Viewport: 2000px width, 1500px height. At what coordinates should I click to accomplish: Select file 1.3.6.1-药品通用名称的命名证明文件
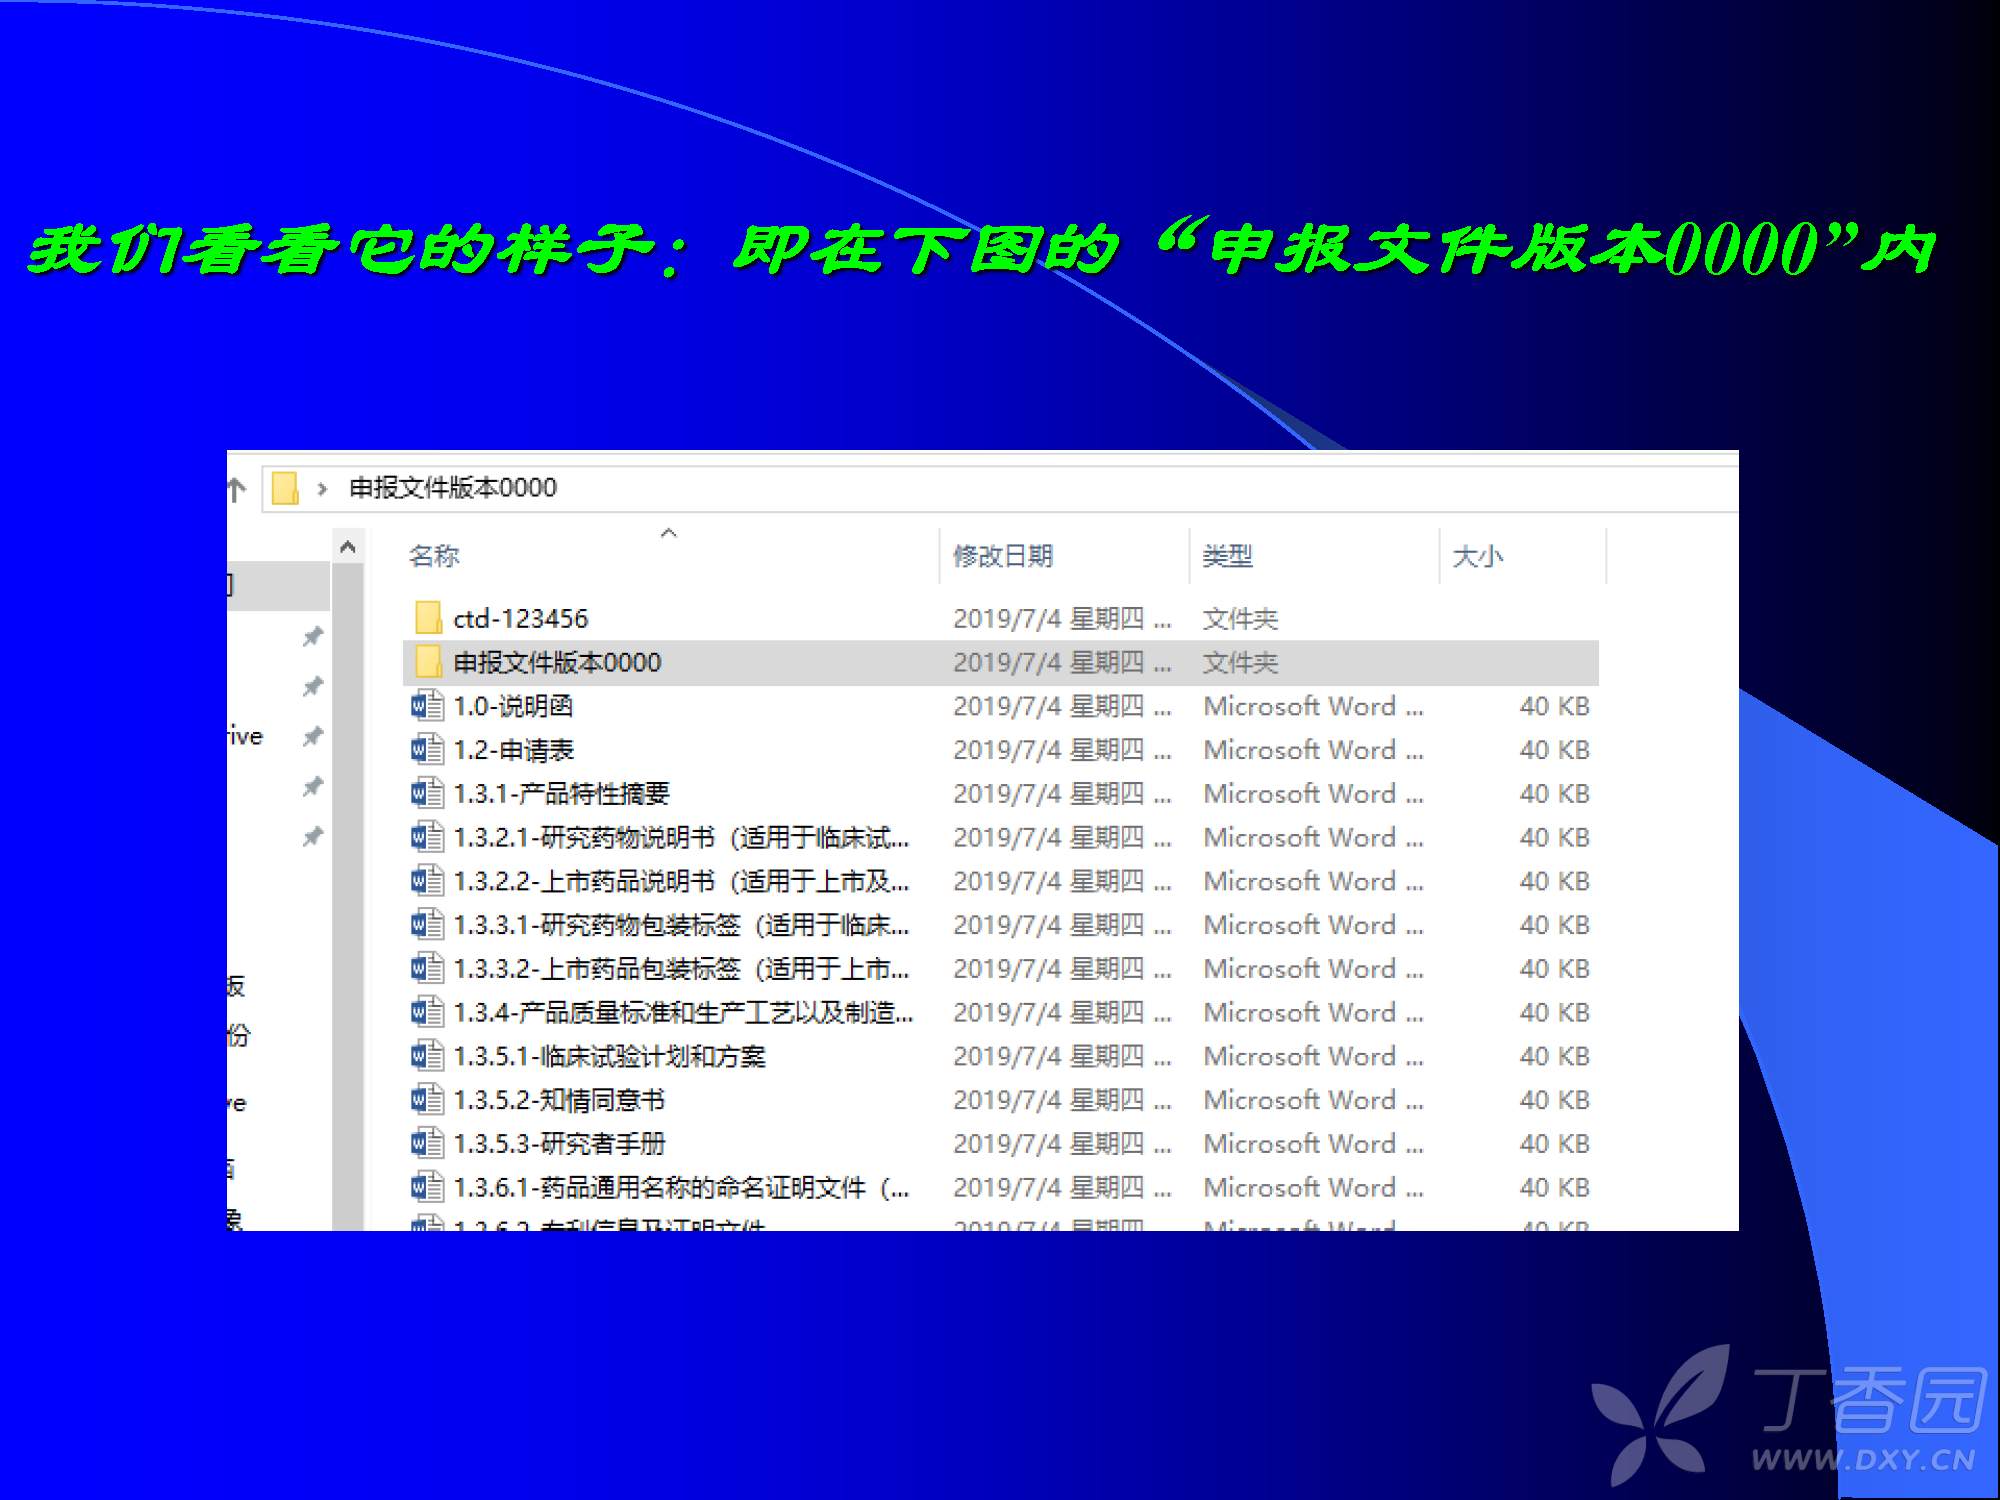(x=681, y=1188)
